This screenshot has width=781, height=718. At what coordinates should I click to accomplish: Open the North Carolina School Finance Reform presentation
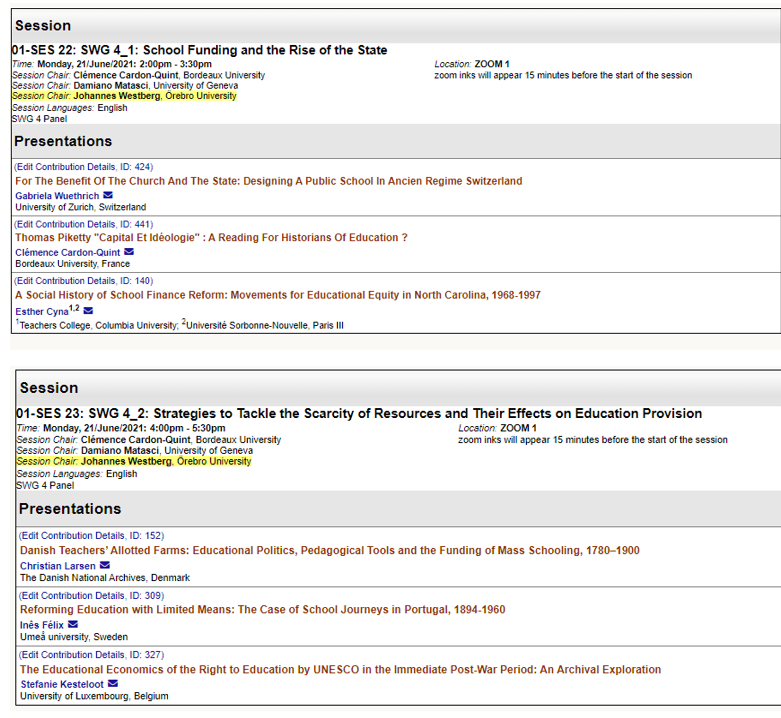click(x=277, y=295)
